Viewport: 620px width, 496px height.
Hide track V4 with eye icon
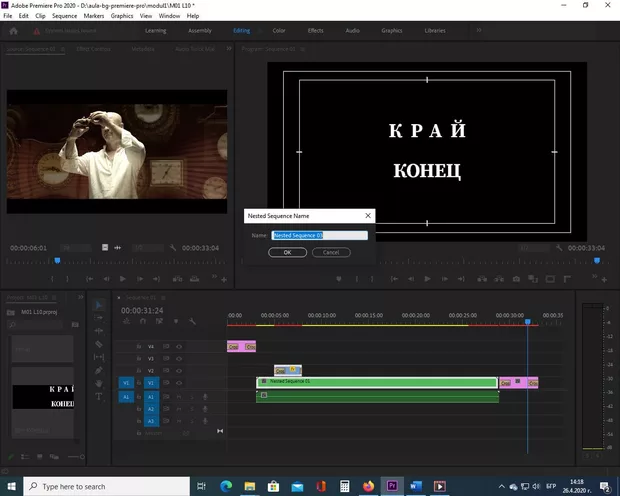179,346
